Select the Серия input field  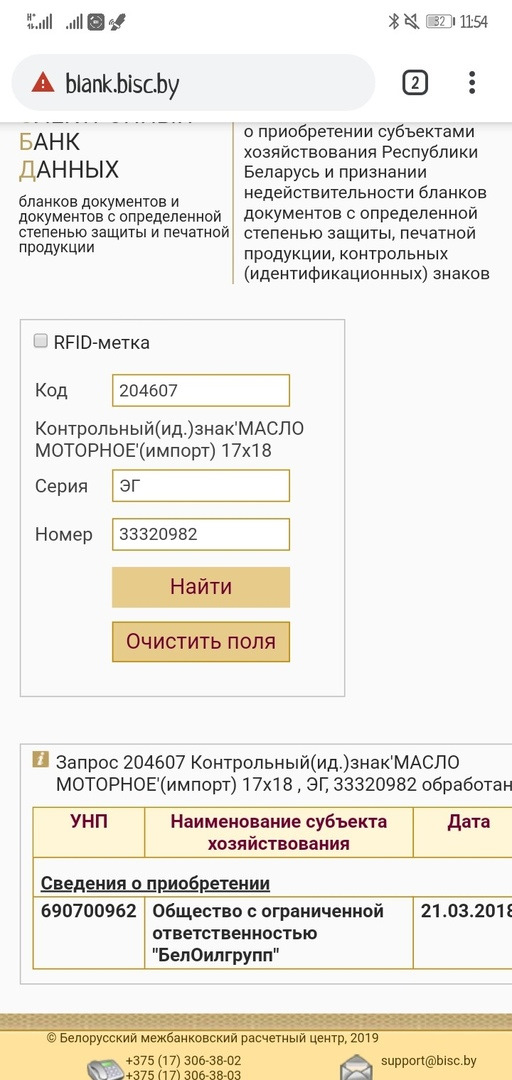pyautogui.click(x=201, y=486)
